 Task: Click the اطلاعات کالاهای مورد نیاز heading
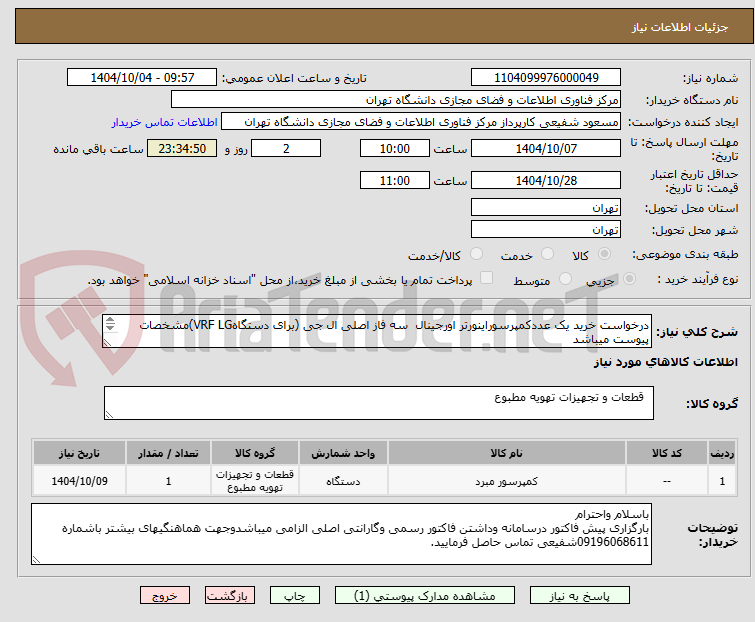(x=665, y=362)
